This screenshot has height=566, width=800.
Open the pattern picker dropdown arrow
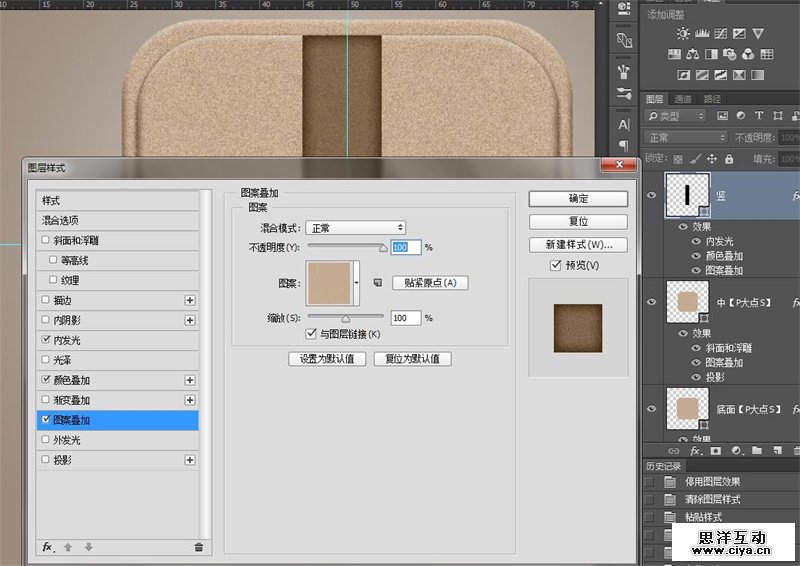click(356, 283)
